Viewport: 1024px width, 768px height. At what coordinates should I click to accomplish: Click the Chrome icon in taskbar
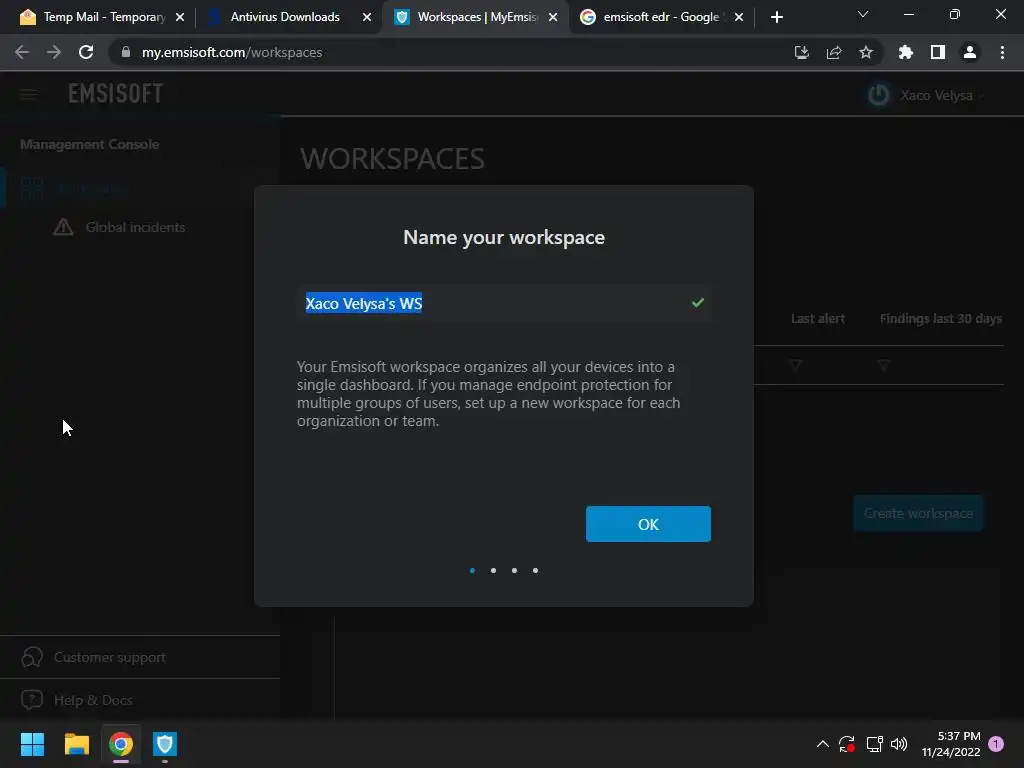pyautogui.click(x=121, y=744)
